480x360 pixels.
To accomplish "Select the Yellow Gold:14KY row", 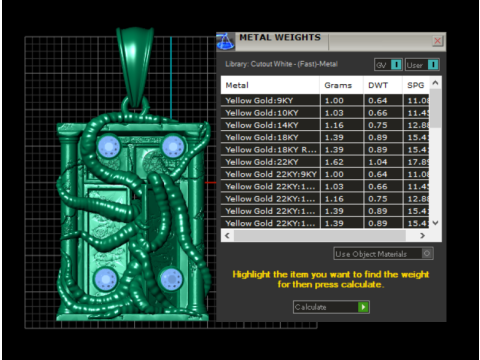I will tap(325, 125).
